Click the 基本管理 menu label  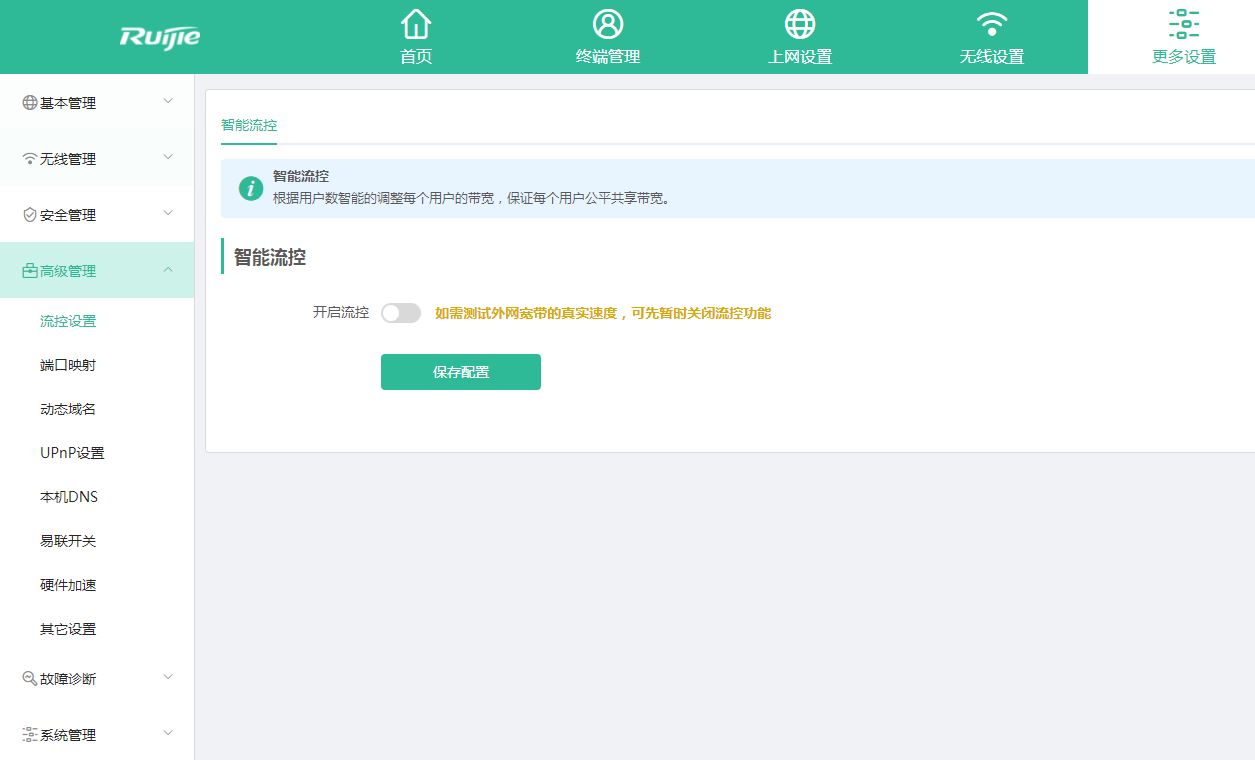point(68,103)
